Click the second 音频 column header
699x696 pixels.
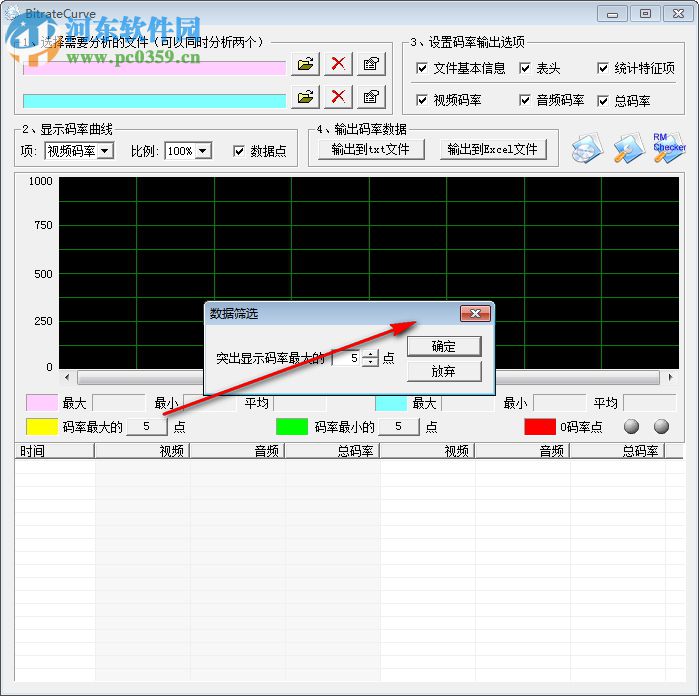click(x=522, y=451)
